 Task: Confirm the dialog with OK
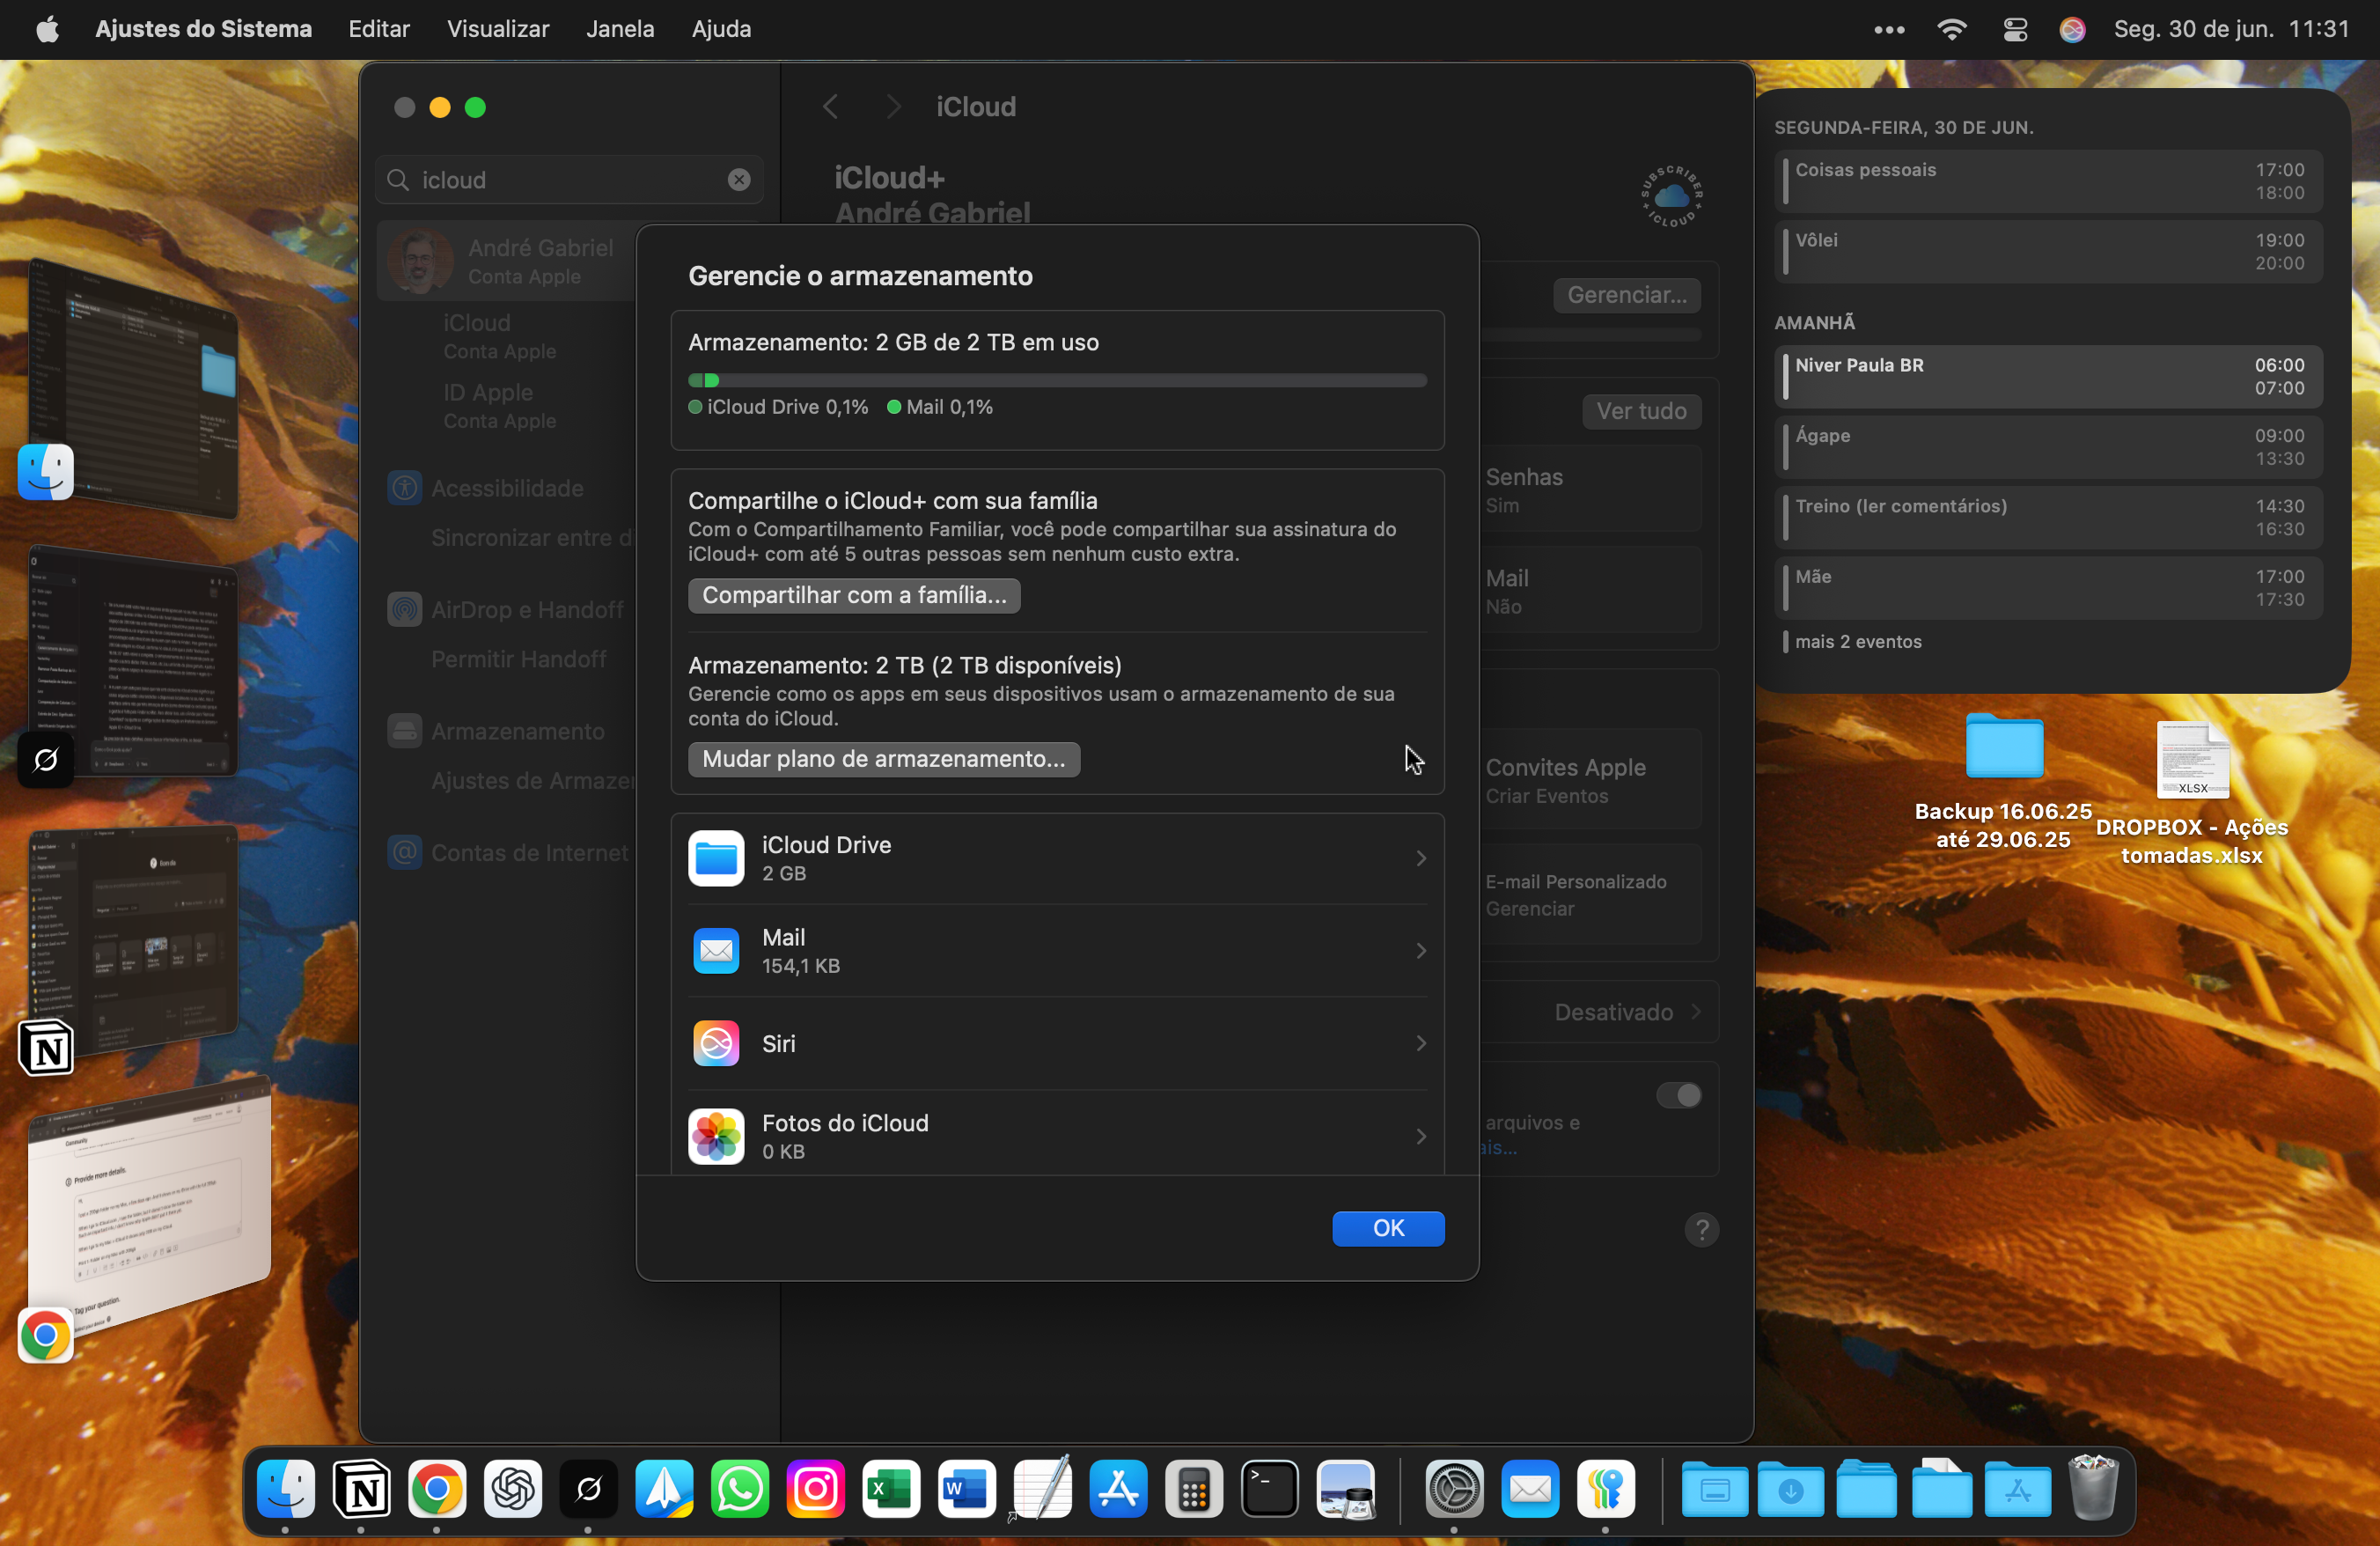coord(1387,1228)
